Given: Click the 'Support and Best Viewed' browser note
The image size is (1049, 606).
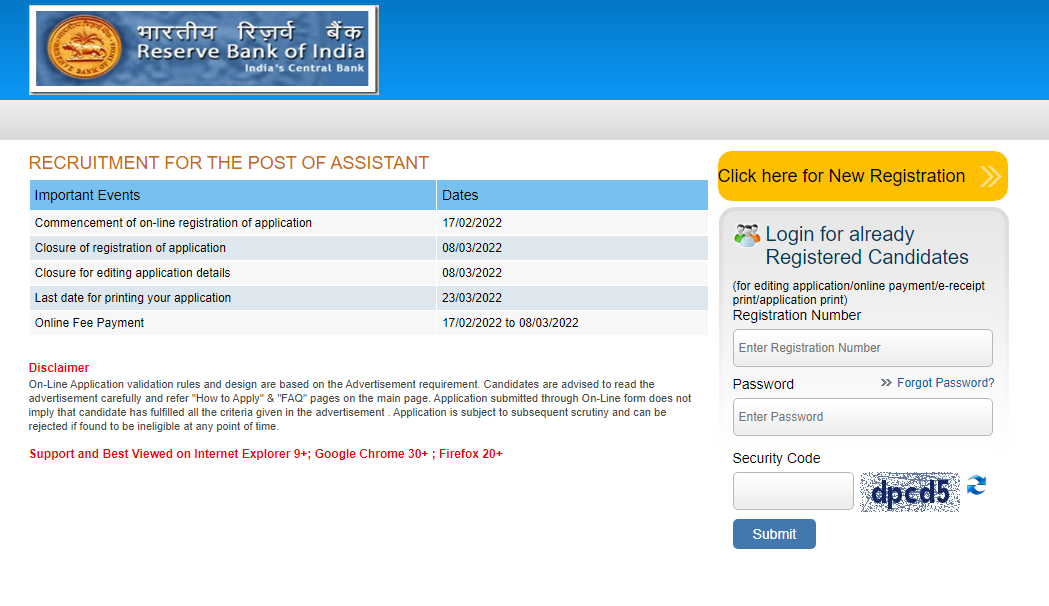Looking at the screenshot, I should pos(266,453).
